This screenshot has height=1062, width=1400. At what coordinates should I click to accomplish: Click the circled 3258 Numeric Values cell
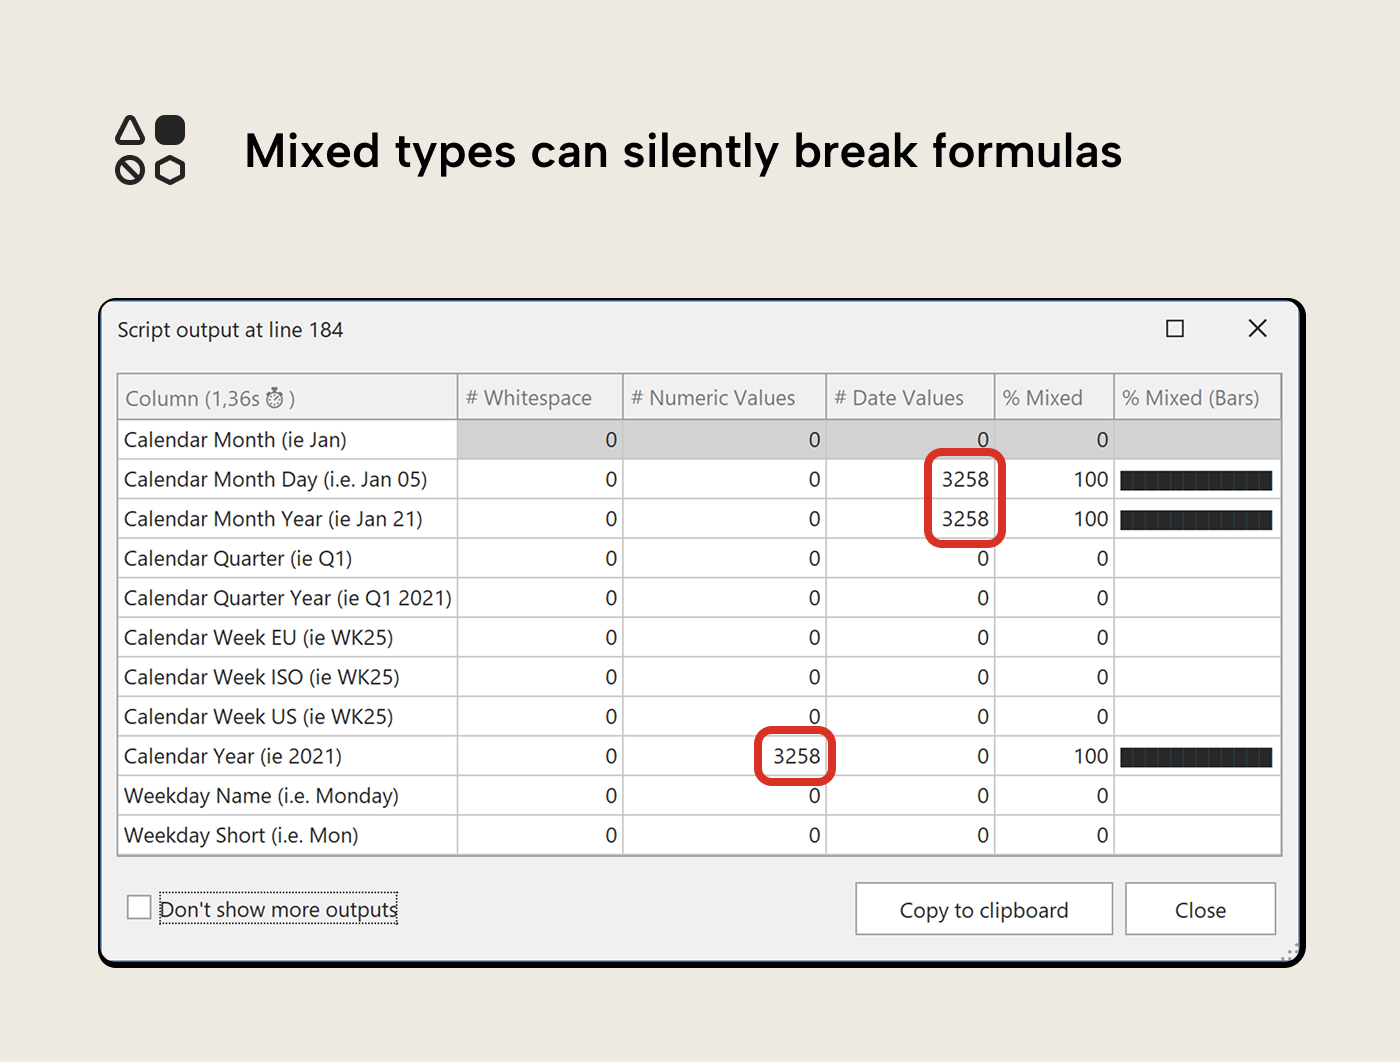pos(794,756)
